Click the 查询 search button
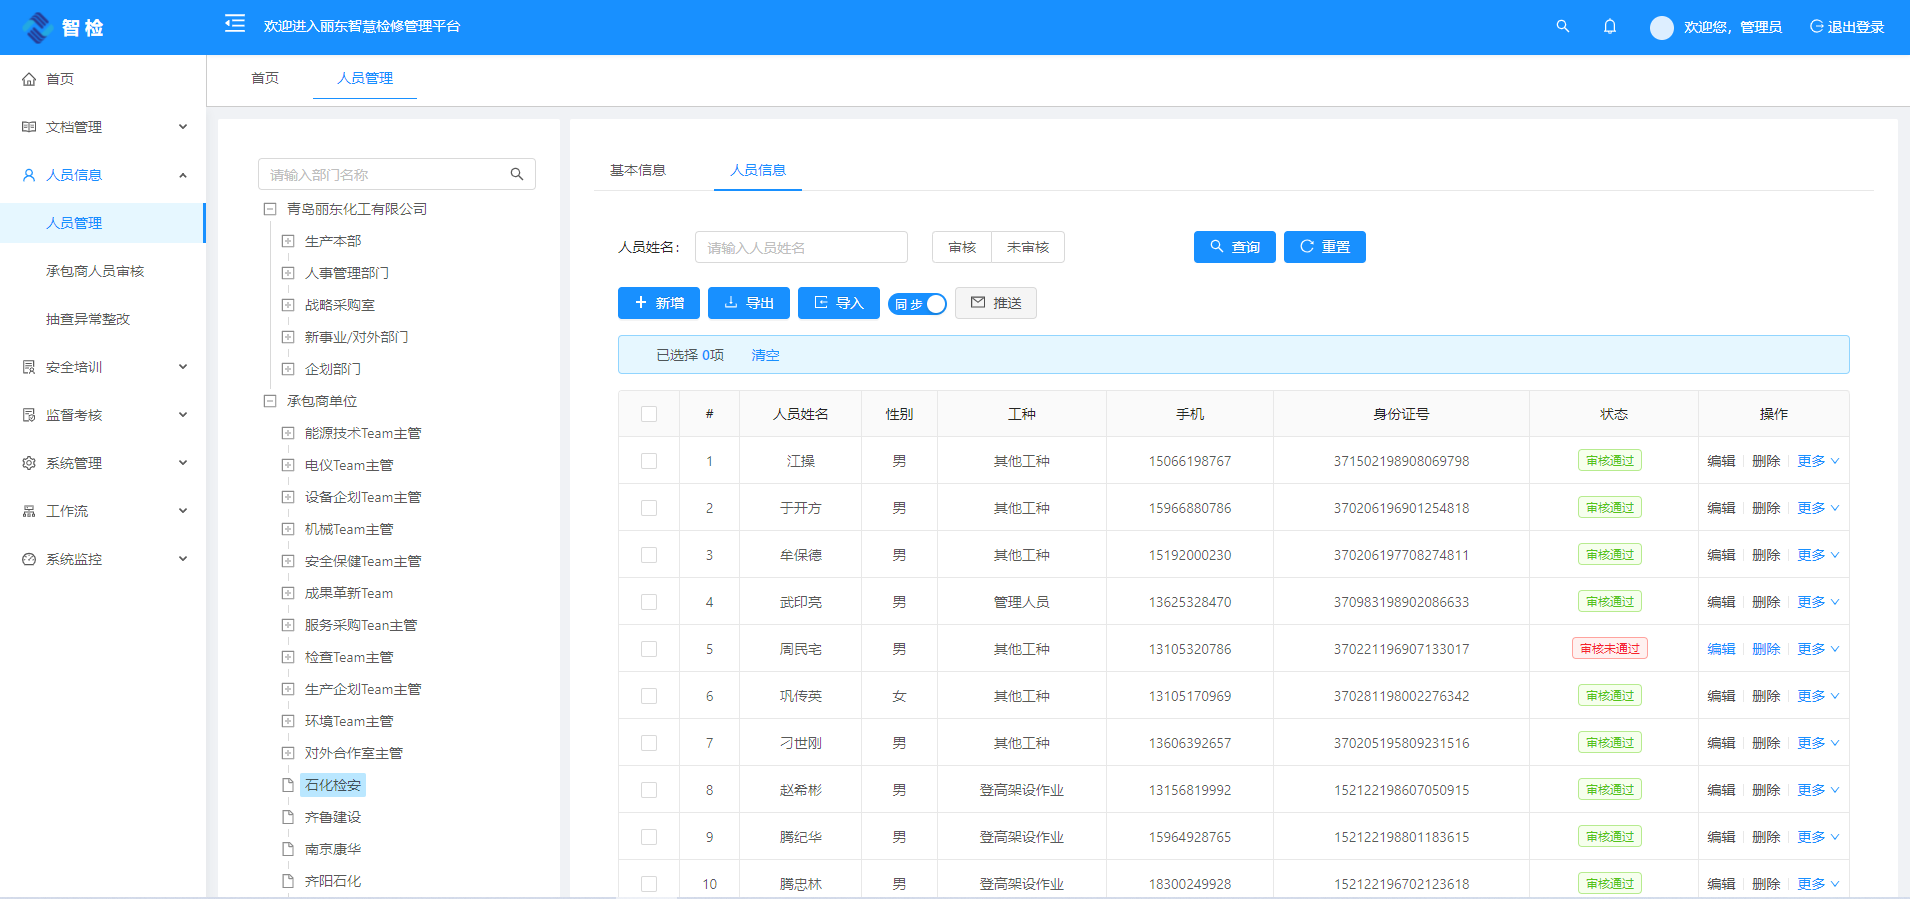1910x899 pixels. tap(1235, 247)
